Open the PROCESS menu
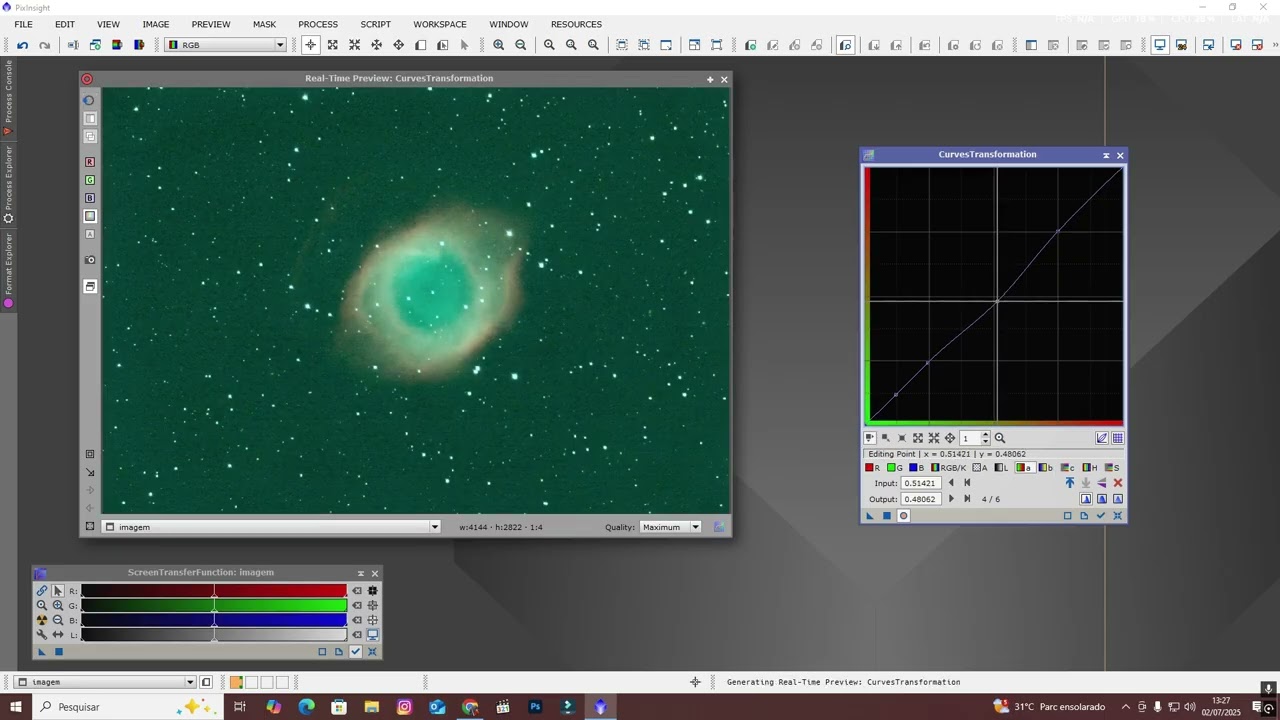The image size is (1280, 720). [318, 24]
